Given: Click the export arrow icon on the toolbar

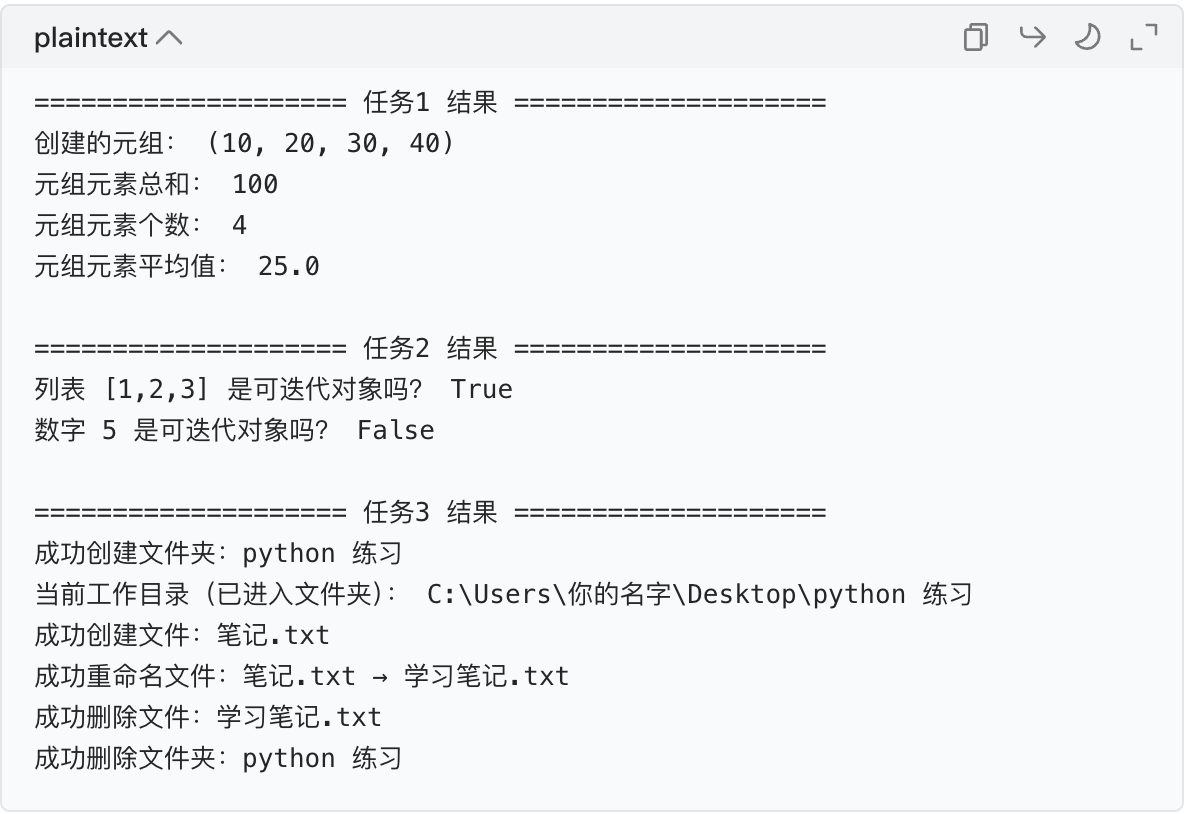Looking at the screenshot, I should [x=1032, y=37].
